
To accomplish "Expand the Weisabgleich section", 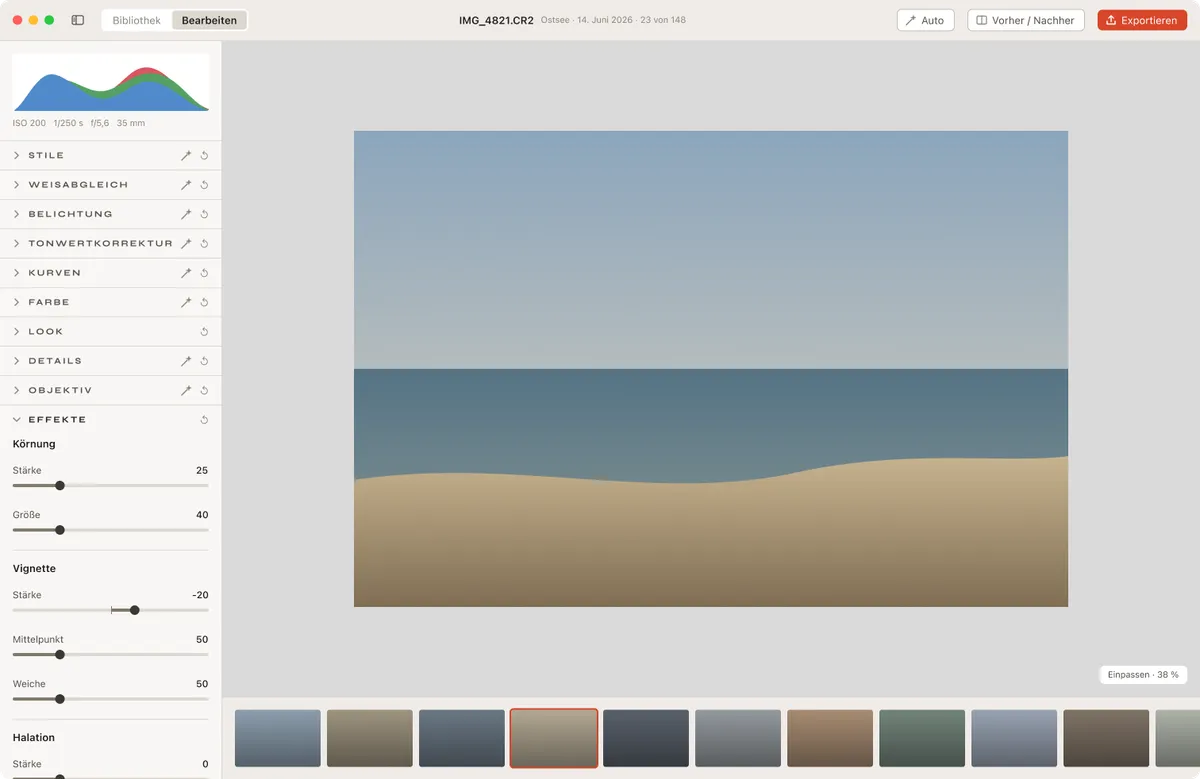I will tap(17, 185).
